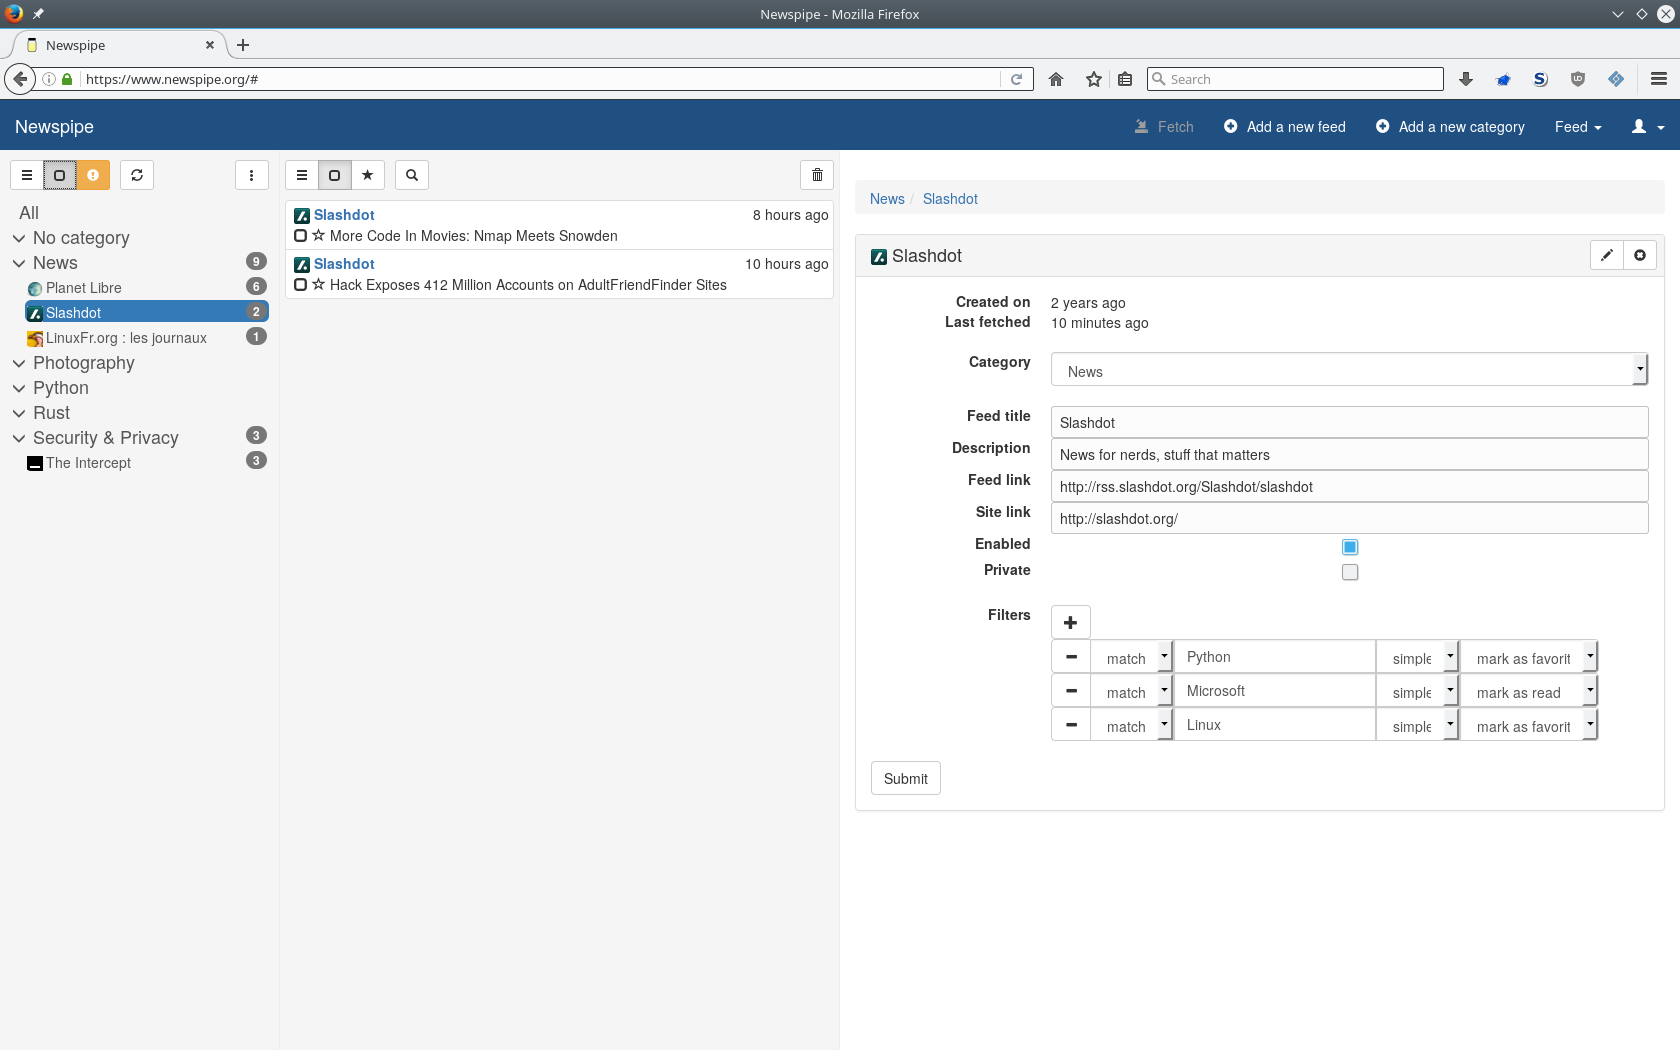The width and height of the screenshot is (1680, 1050).
Task: Bookmark this page with the star
Action: pyautogui.click(x=1094, y=79)
